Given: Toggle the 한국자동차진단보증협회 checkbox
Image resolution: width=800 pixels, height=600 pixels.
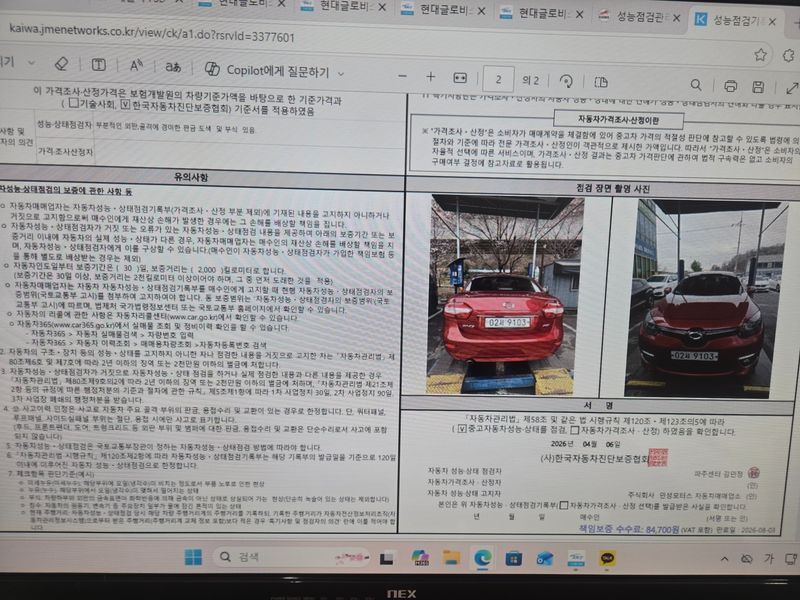Looking at the screenshot, I should (x=124, y=103).
